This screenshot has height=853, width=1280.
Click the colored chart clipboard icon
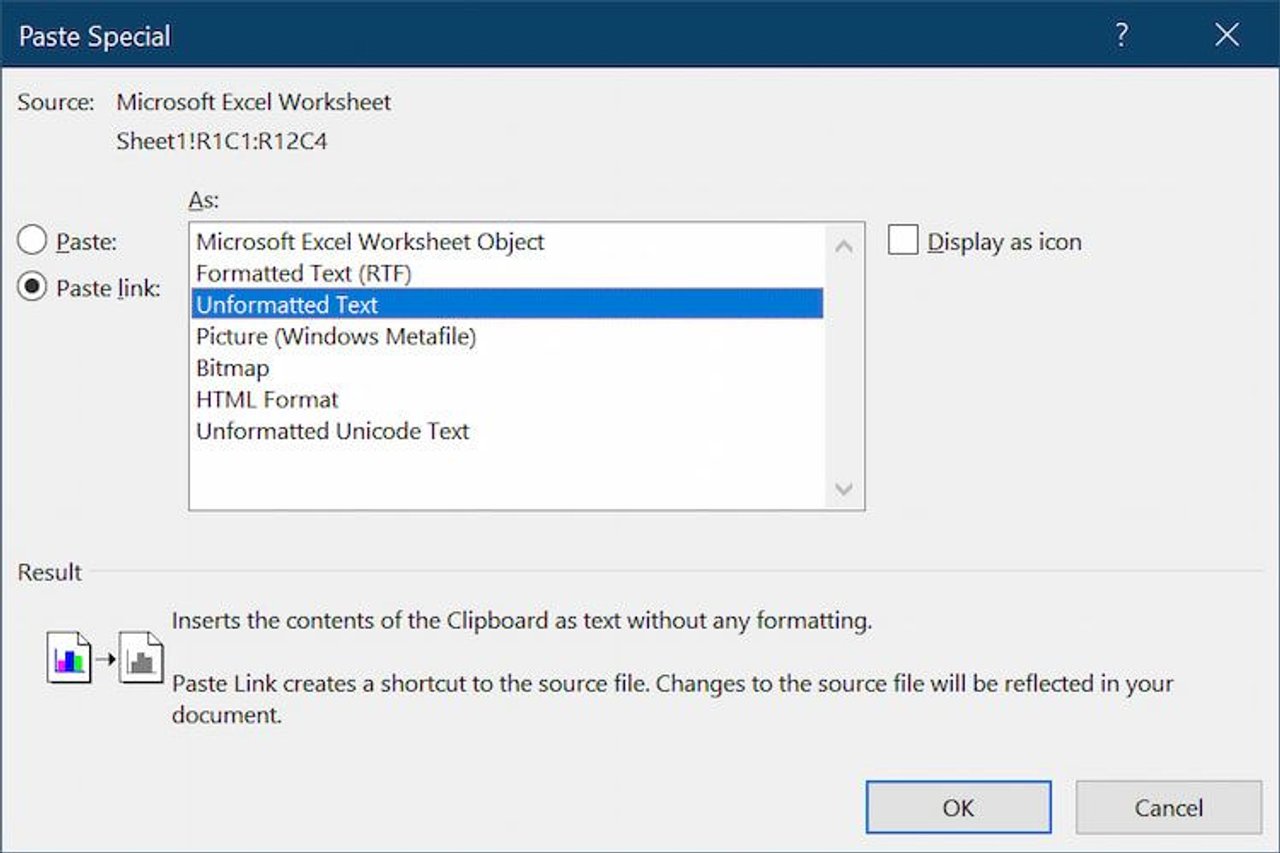(69, 660)
